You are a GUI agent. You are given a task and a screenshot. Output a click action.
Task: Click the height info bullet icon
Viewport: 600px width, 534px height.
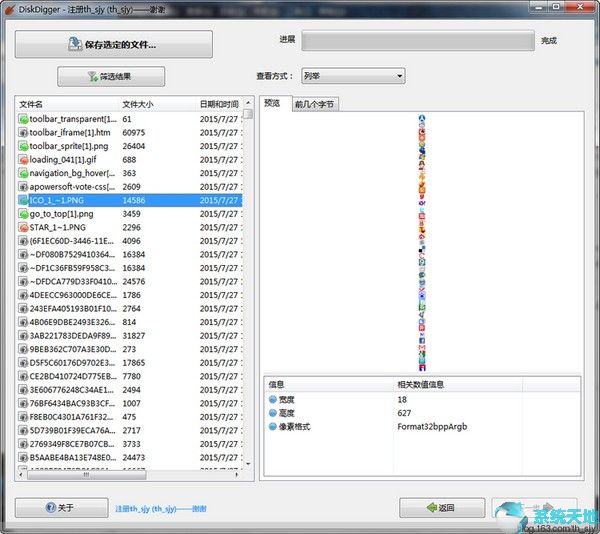[x=273, y=413]
